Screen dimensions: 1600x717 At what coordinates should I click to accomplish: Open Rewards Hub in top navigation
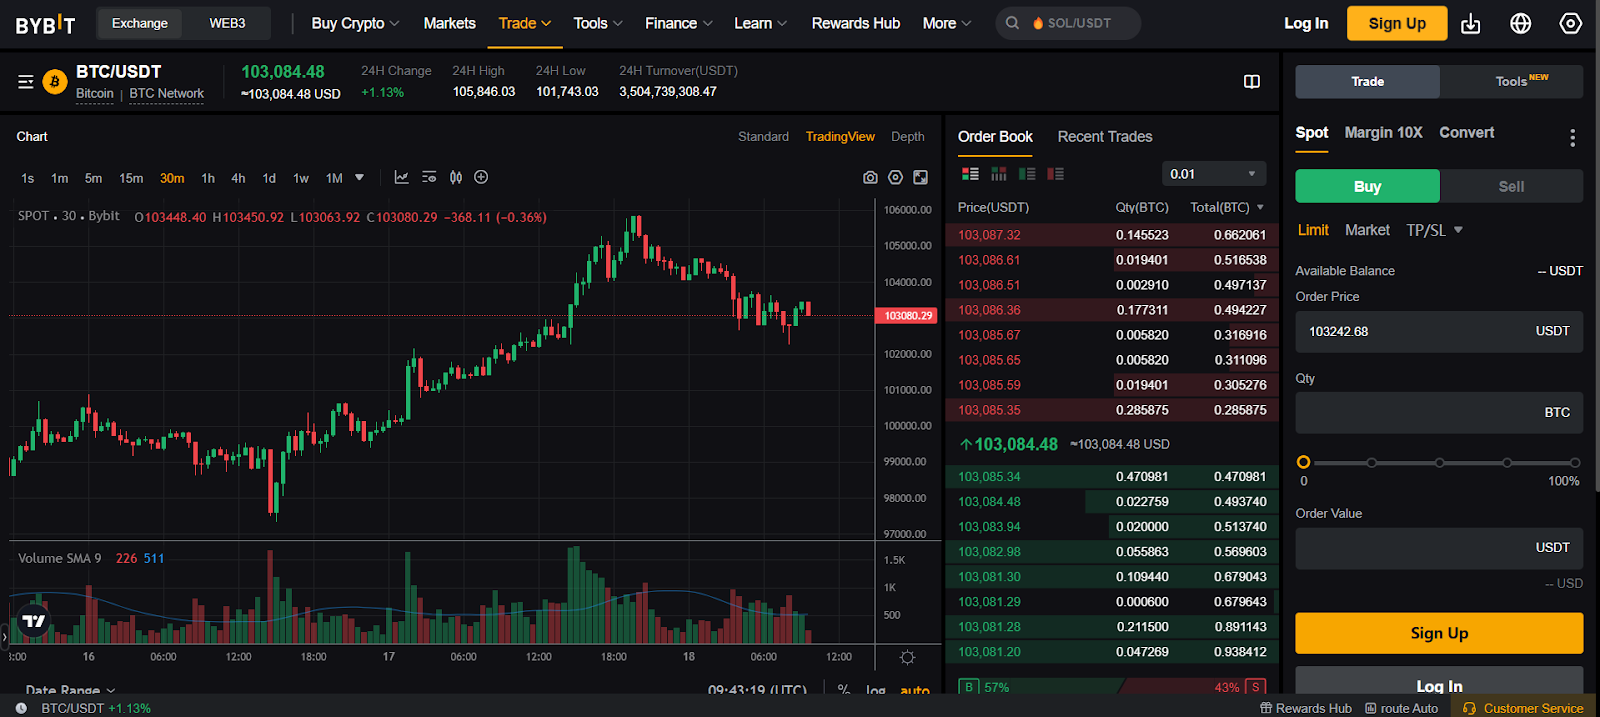coord(856,23)
